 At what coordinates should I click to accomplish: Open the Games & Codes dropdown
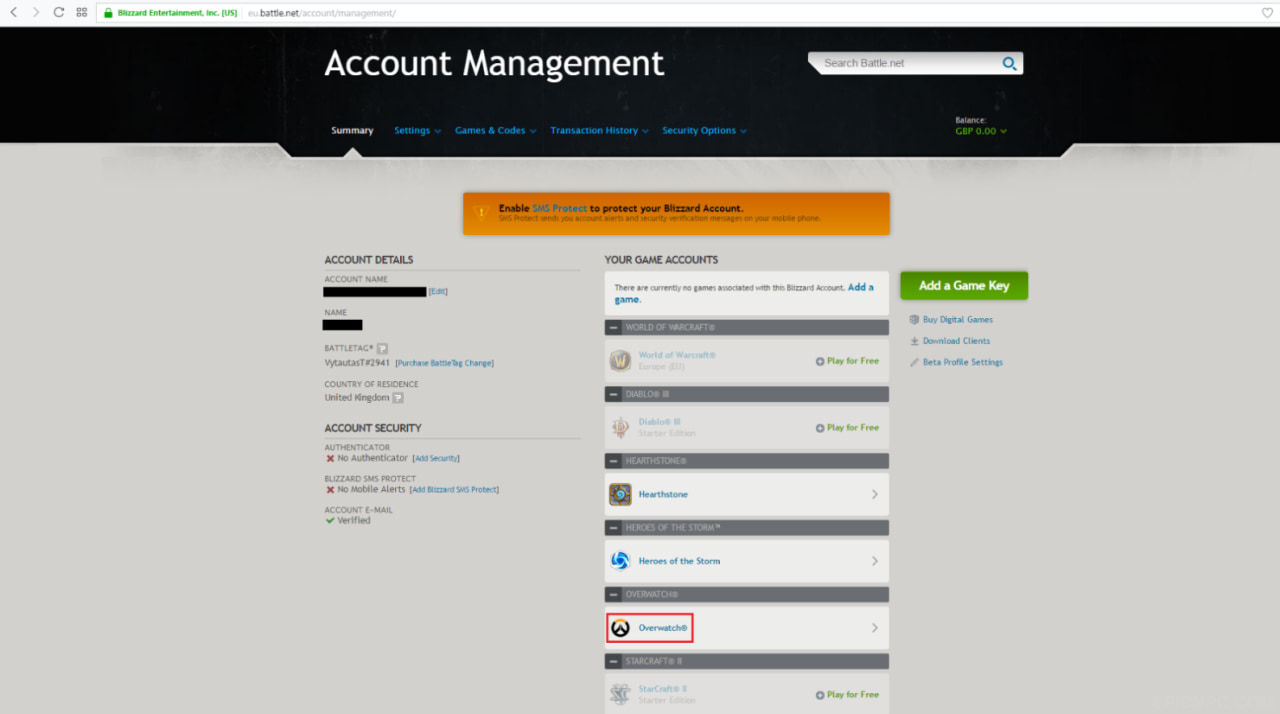point(495,130)
